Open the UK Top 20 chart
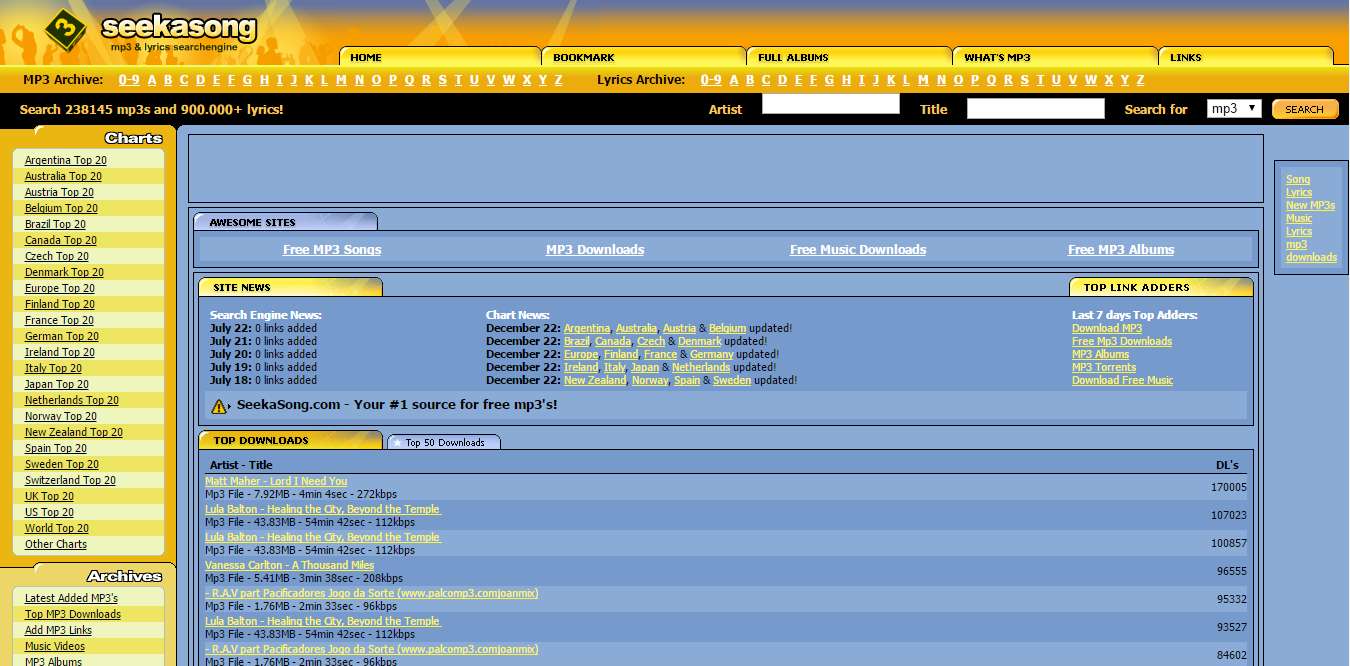This screenshot has width=1350, height=666. (49, 496)
